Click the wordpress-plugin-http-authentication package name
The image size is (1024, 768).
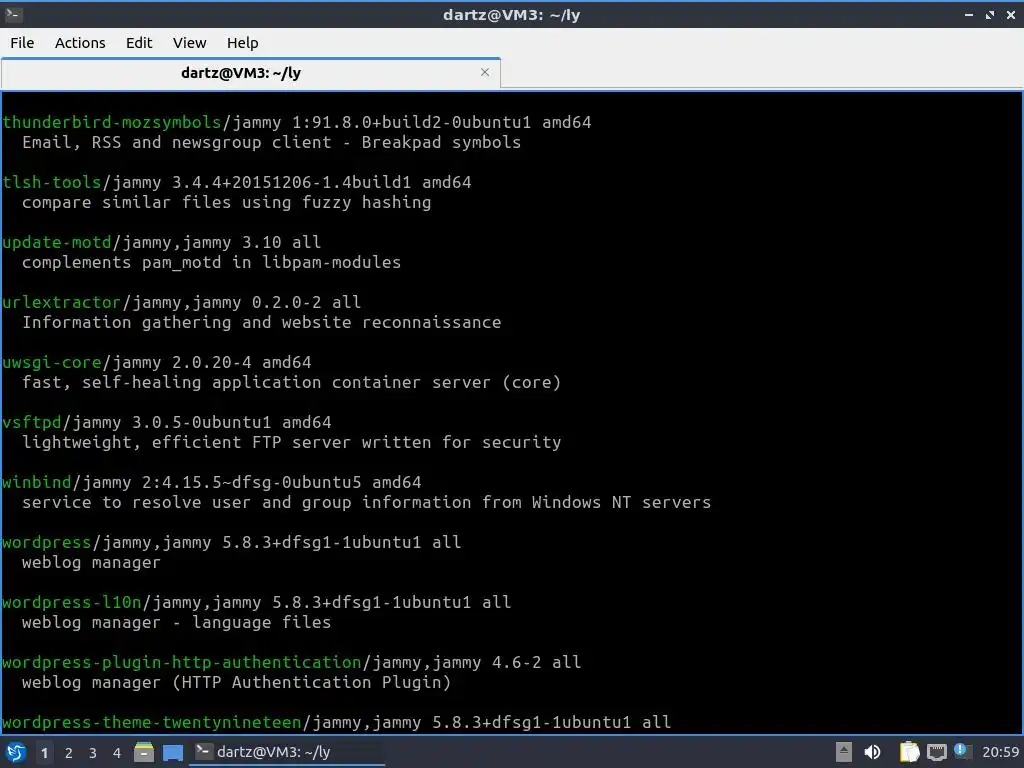point(182,663)
